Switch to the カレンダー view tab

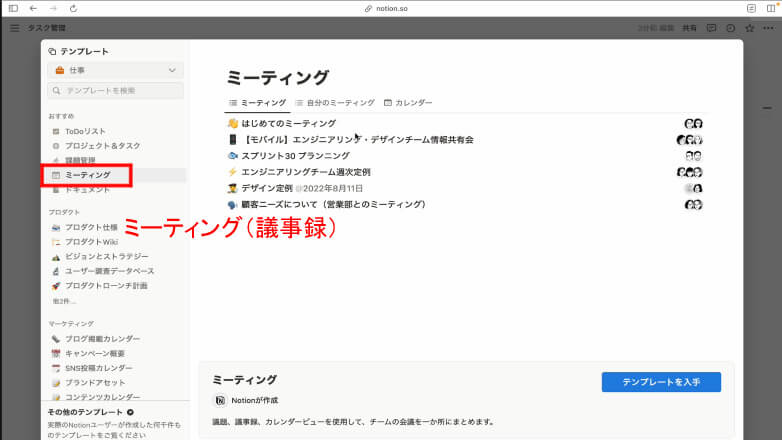408,103
